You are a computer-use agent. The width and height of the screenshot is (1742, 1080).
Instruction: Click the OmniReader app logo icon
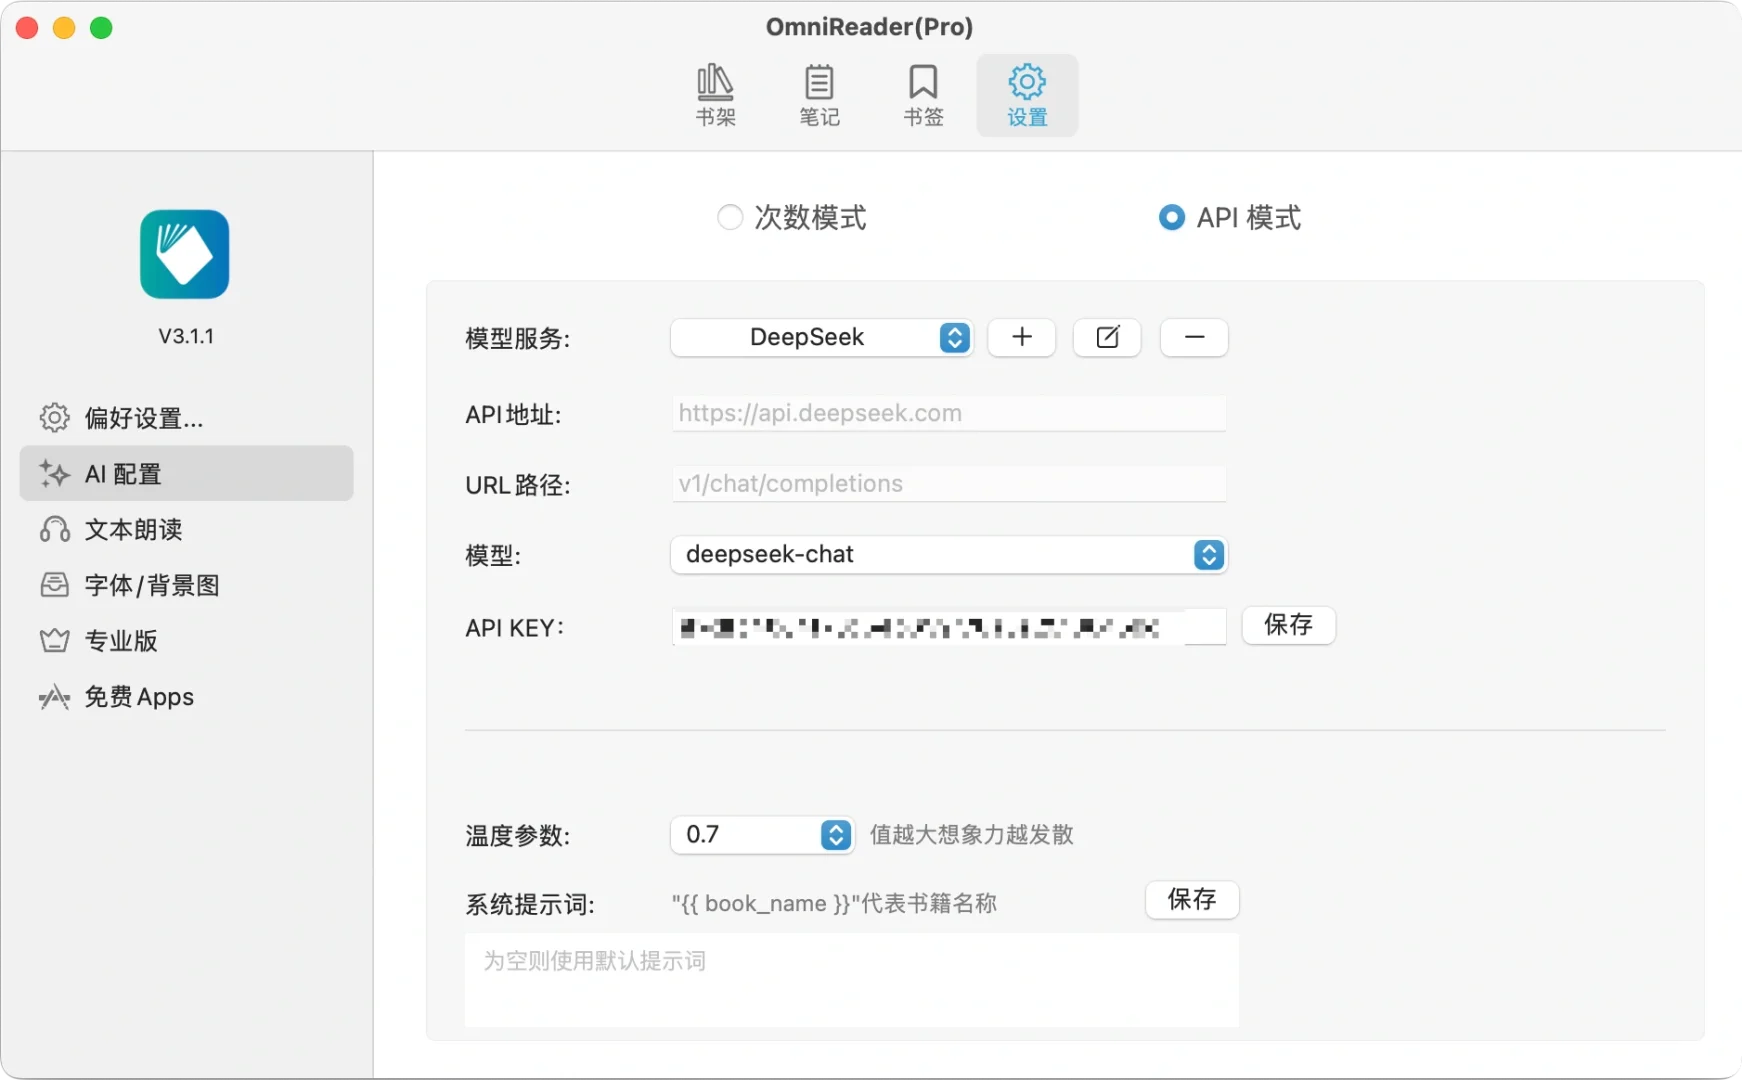point(185,254)
